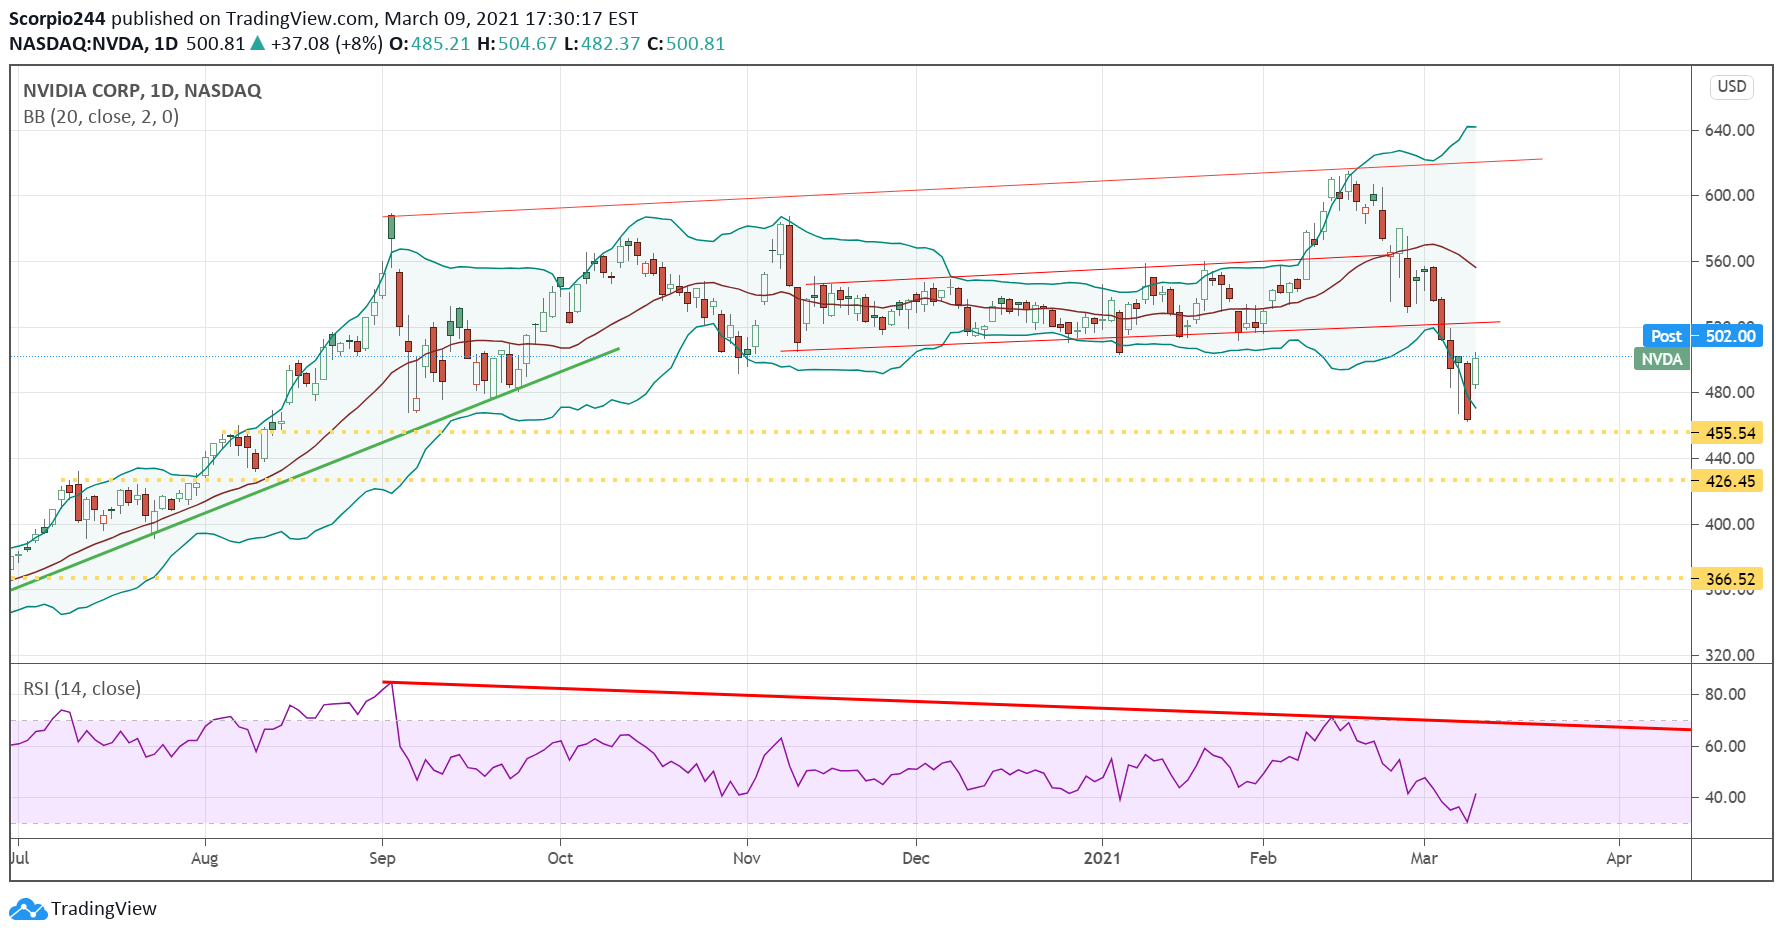Click the Sep time axis label
This screenshot has width=1783, height=936.
382,858
